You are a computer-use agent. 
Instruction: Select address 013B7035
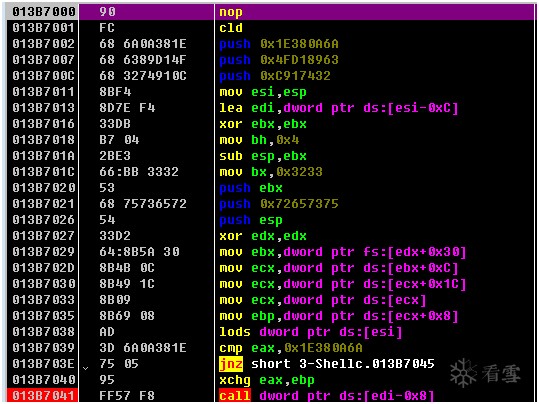pos(43,316)
